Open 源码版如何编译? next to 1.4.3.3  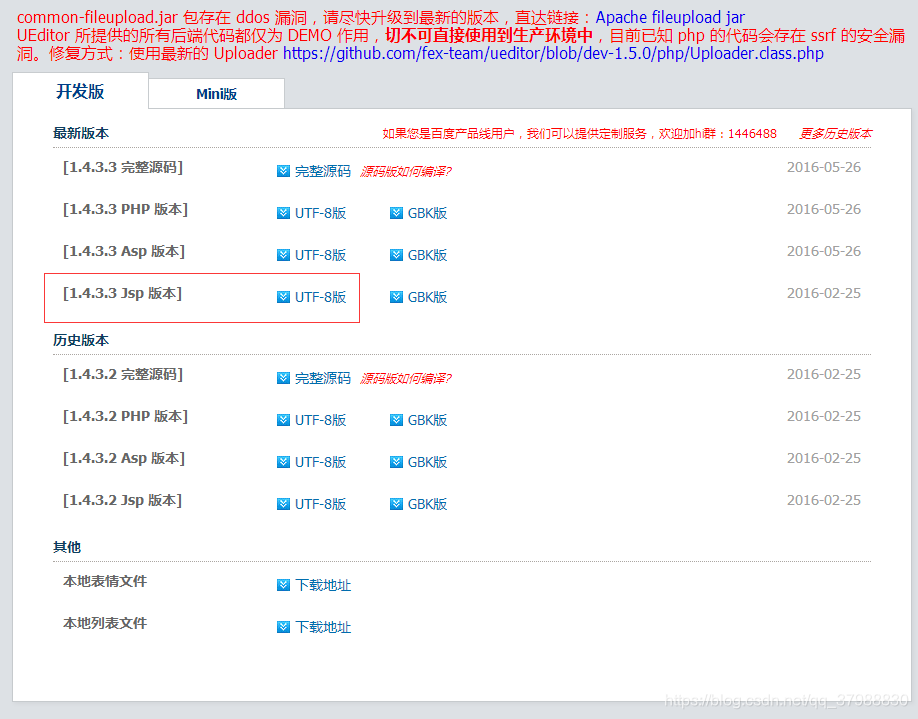(x=406, y=172)
